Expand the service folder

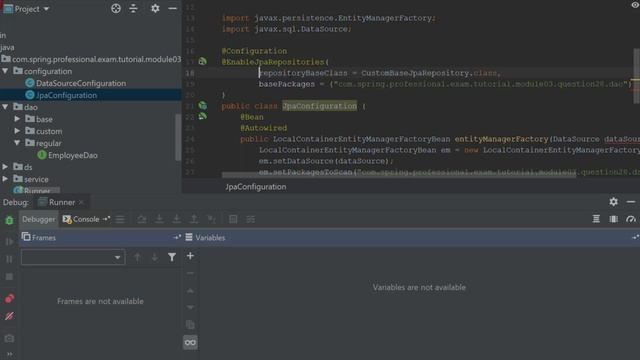[5, 179]
